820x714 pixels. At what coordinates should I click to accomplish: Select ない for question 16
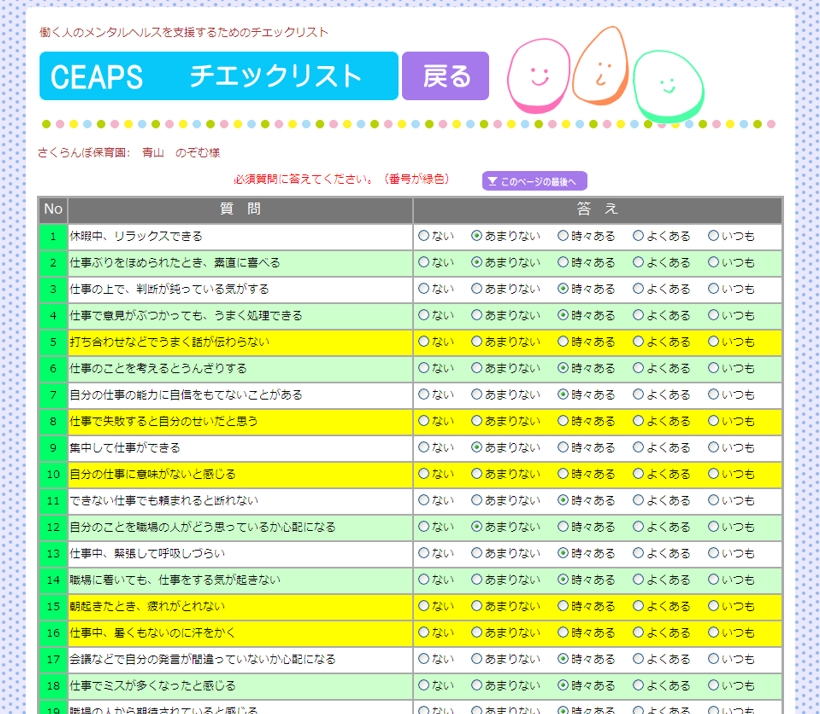coord(423,632)
